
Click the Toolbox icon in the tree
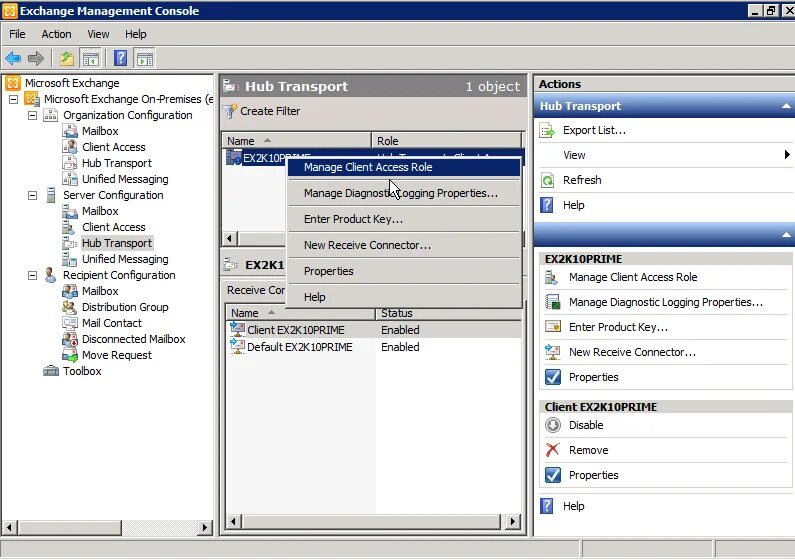(x=51, y=371)
